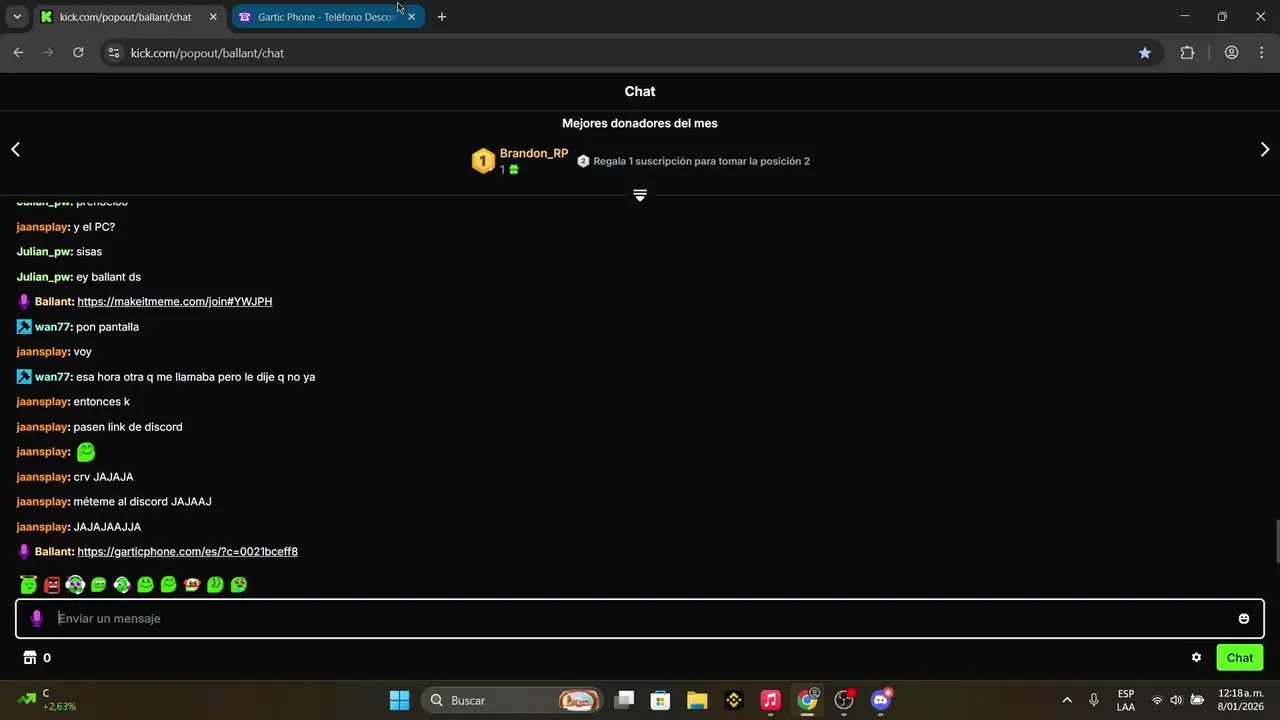Click the gold rank 1 badge of Brandon_RP
Image resolution: width=1280 pixels, height=720 pixels.
pos(483,161)
